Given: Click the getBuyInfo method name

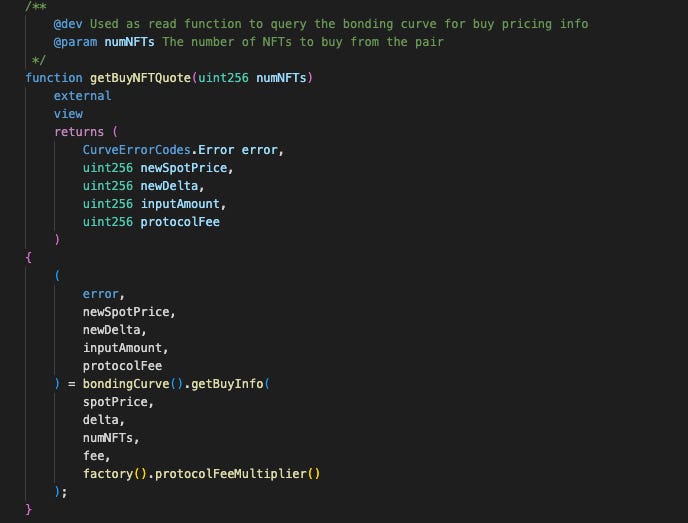Looking at the screenshot, I should click(227, 384).
